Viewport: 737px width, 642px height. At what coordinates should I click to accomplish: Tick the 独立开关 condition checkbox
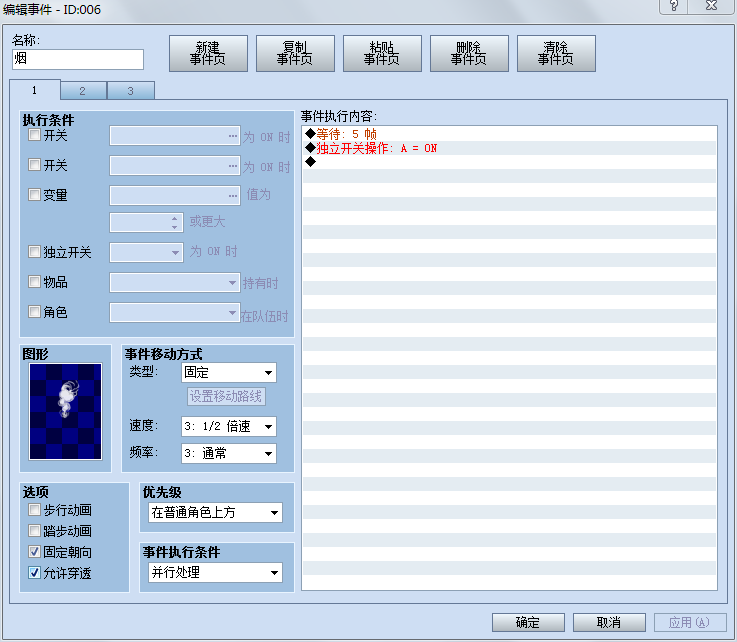pos(34,252)
